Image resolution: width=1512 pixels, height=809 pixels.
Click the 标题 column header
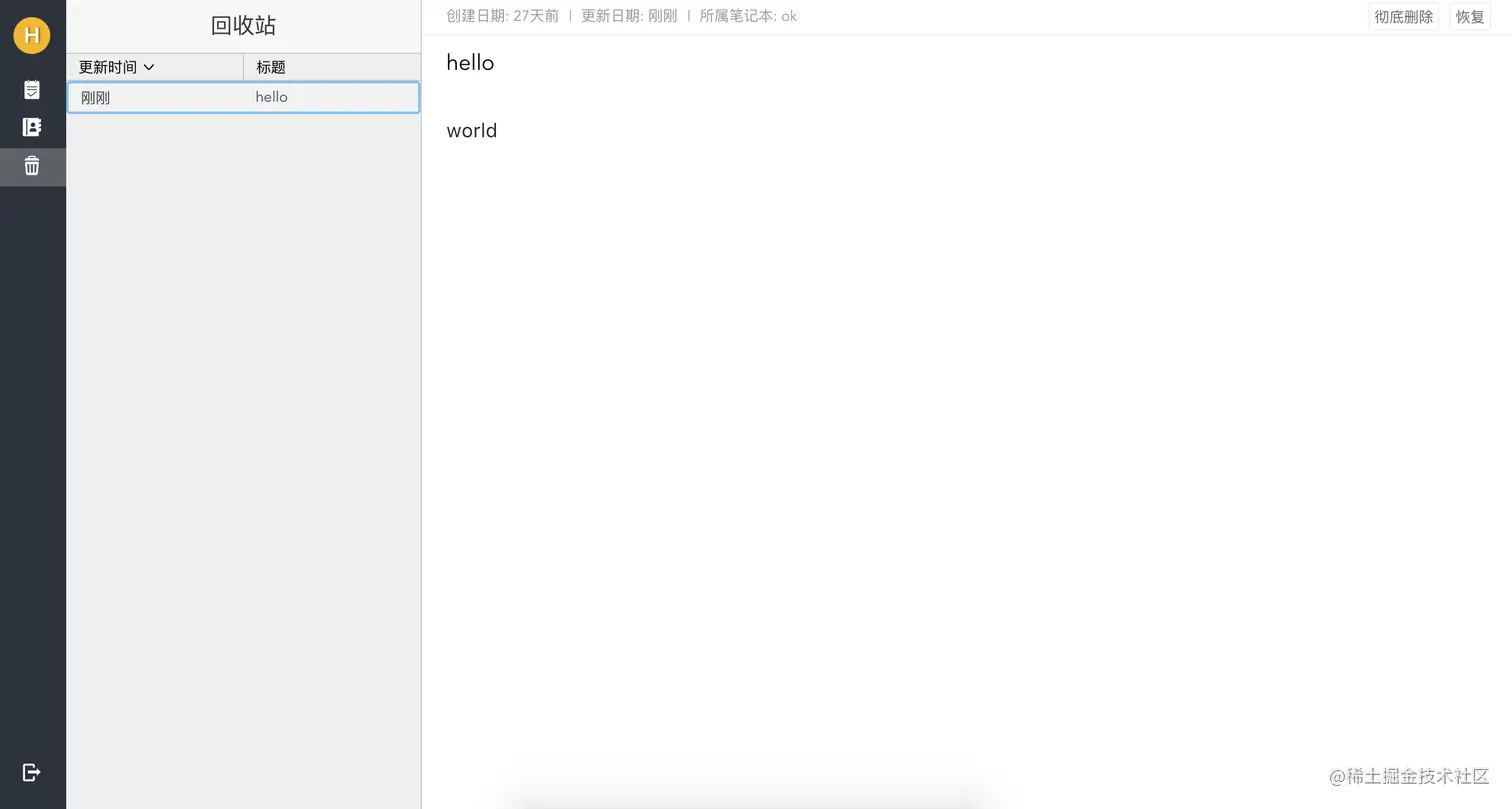[x=332, y=67]
